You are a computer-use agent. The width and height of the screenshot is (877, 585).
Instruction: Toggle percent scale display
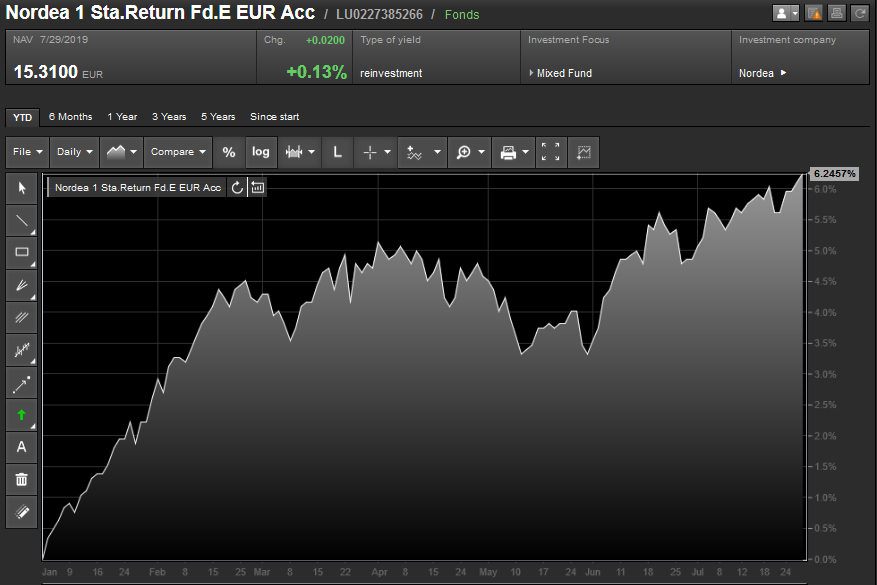229,152
